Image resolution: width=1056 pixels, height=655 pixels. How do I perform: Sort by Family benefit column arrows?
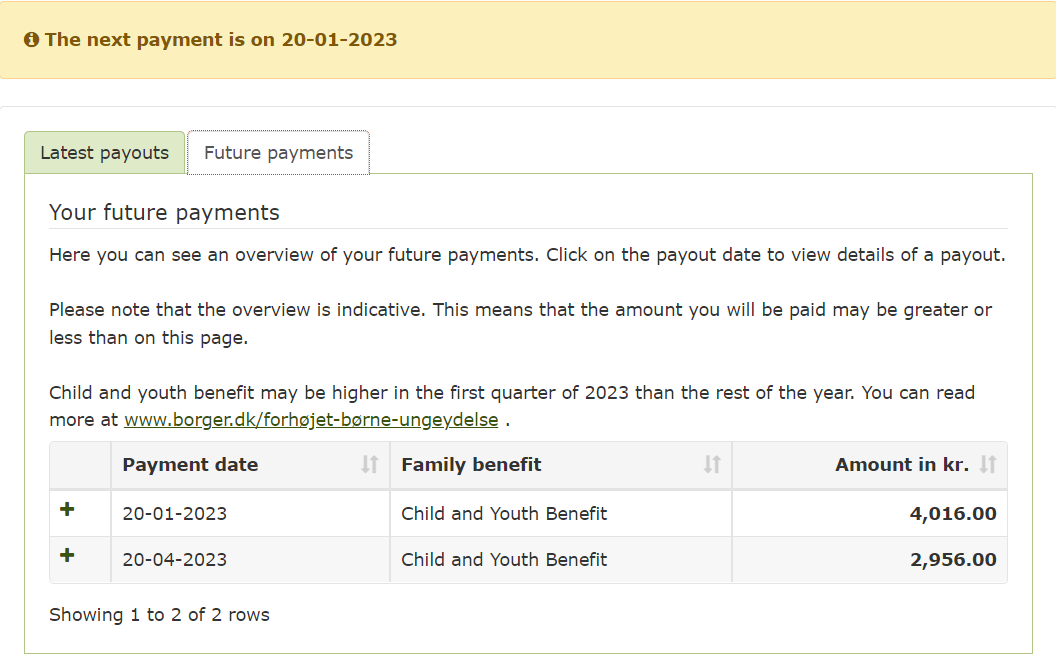[712, 464]
